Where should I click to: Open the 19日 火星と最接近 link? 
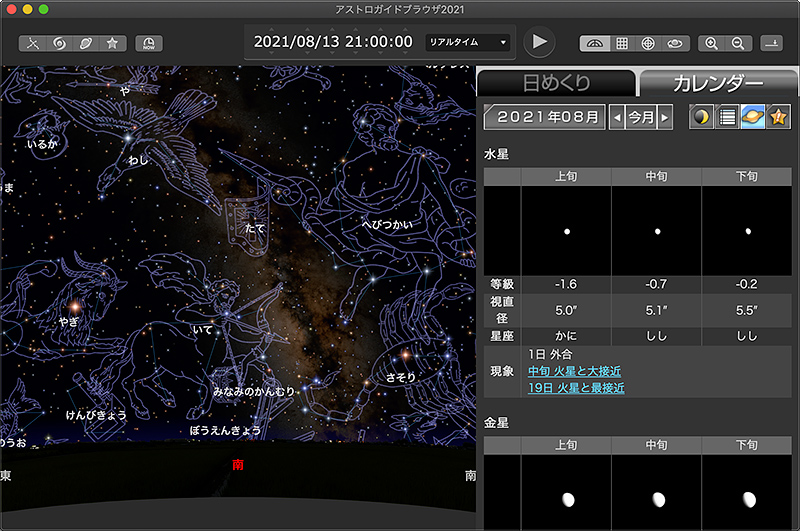576,387
